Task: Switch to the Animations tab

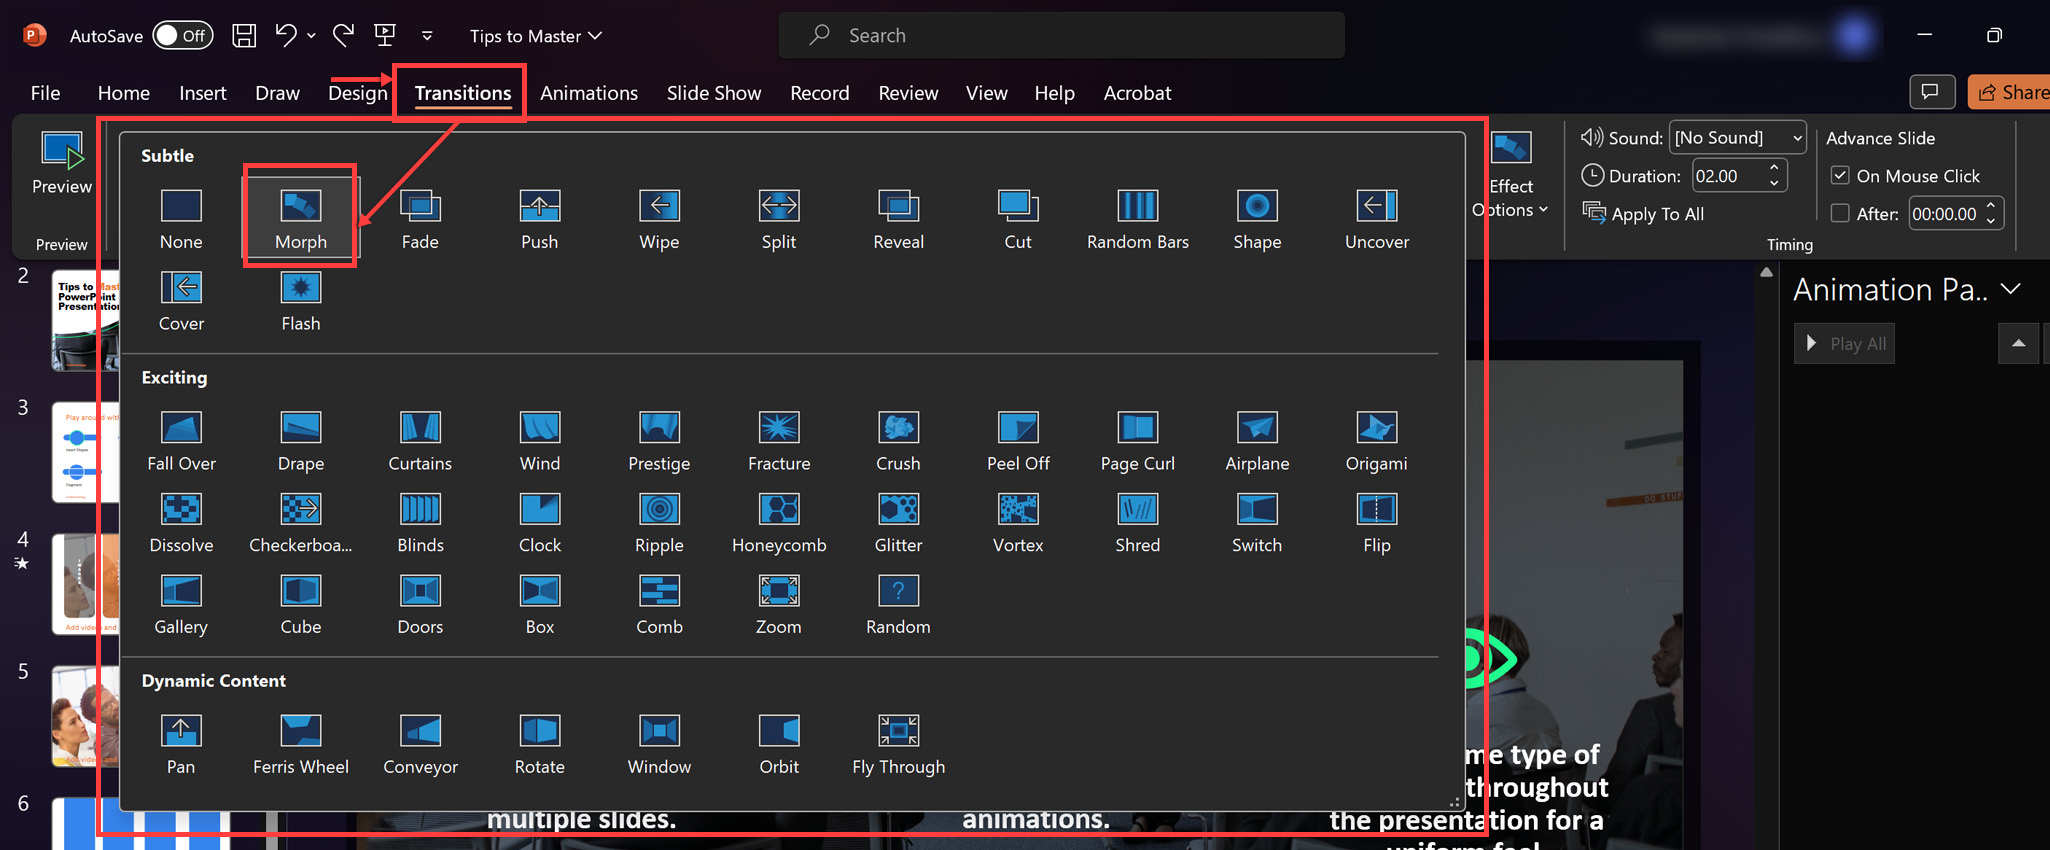Action: [588, 93]
